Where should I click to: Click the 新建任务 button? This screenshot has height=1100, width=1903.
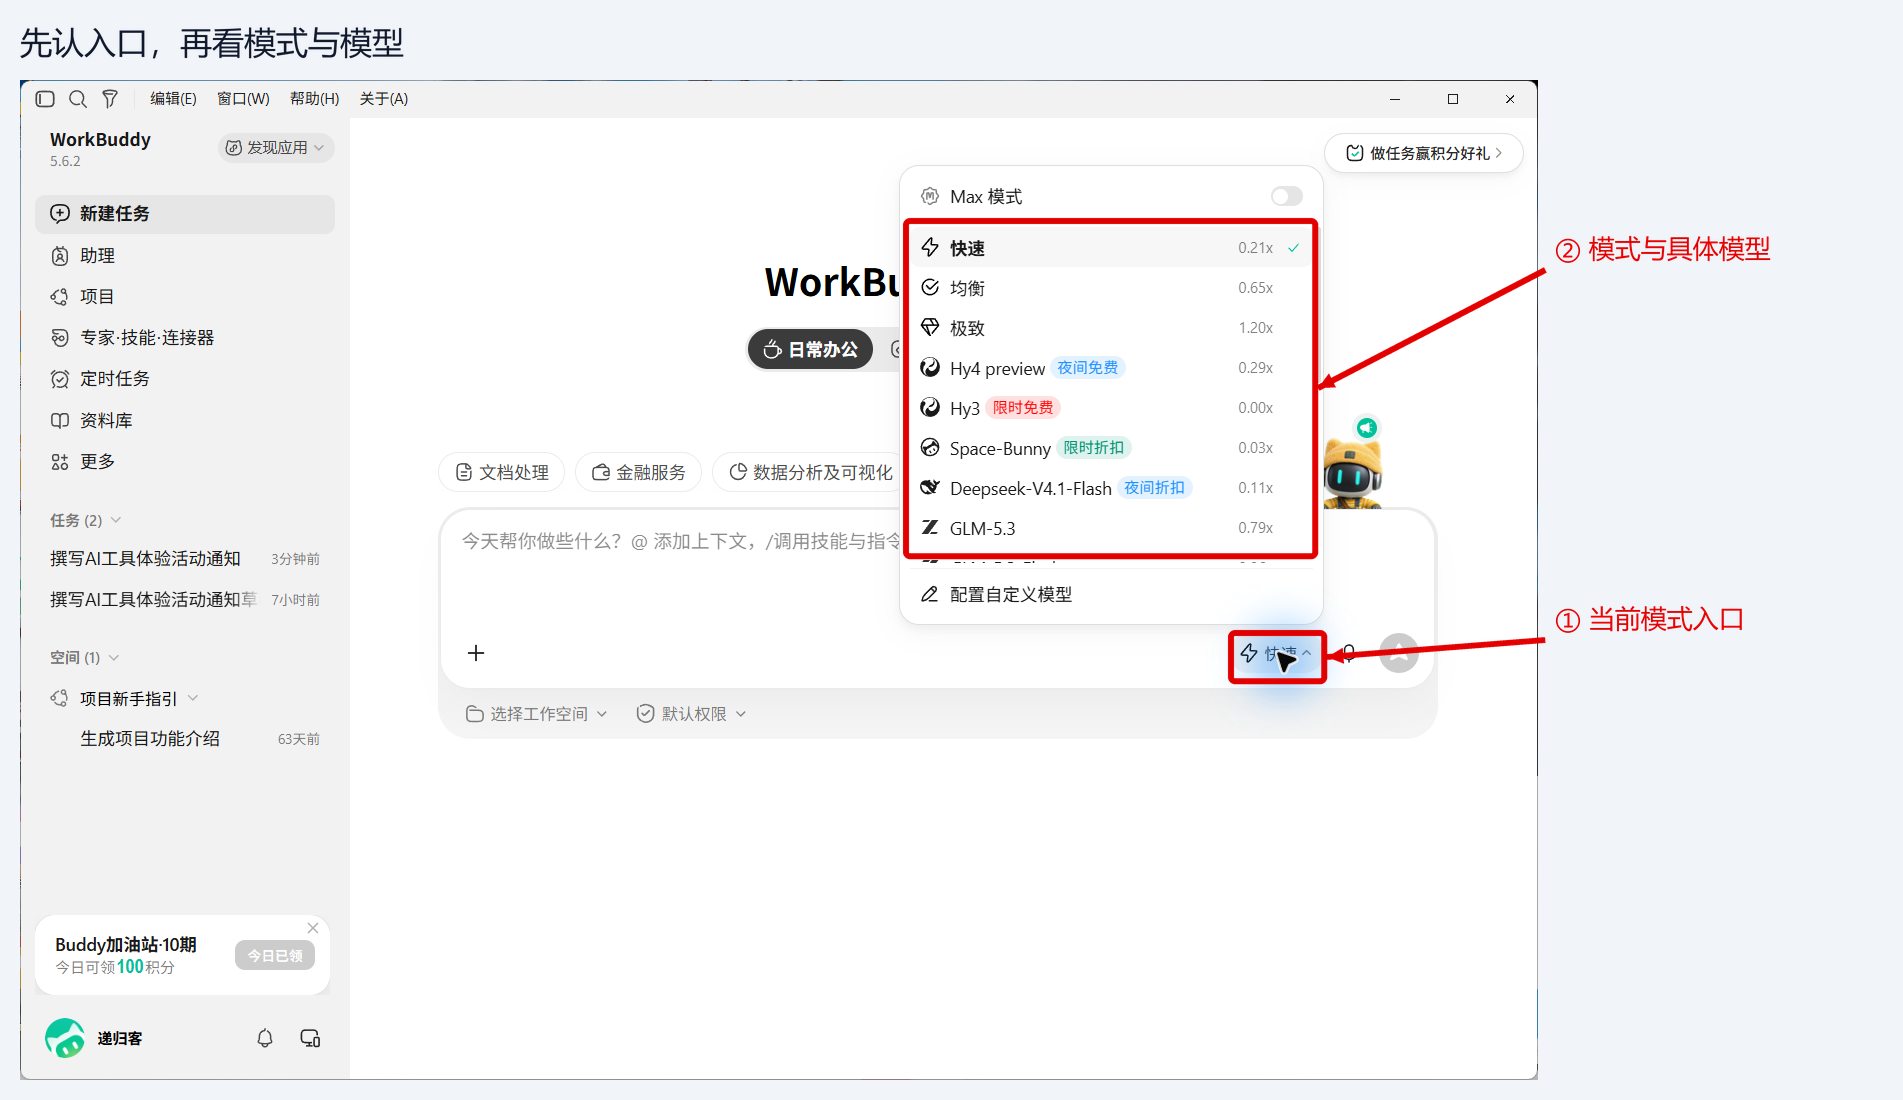point(185,214)
